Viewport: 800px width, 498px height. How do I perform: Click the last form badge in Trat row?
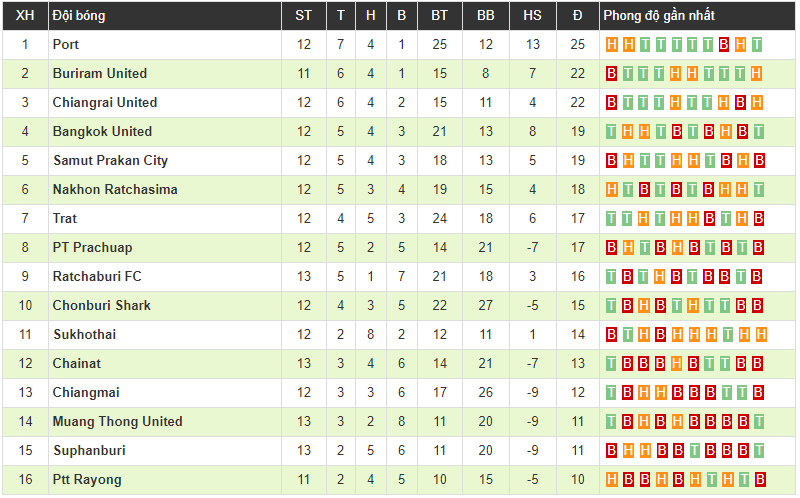758,219
